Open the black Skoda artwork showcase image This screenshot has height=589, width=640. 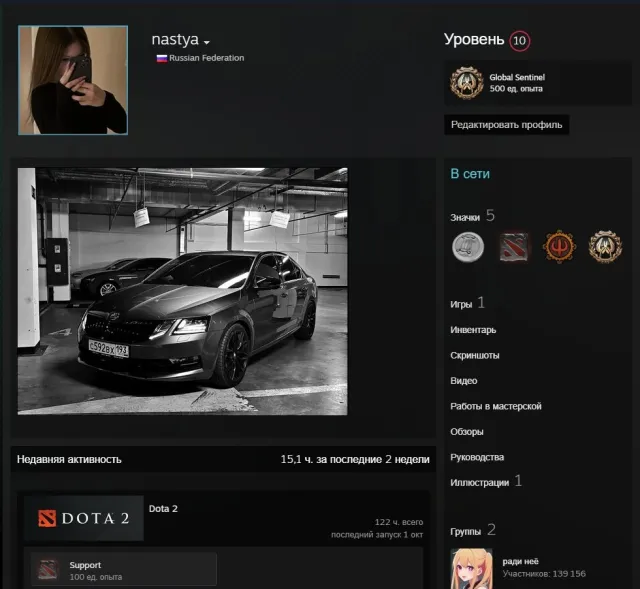[182, 291]
